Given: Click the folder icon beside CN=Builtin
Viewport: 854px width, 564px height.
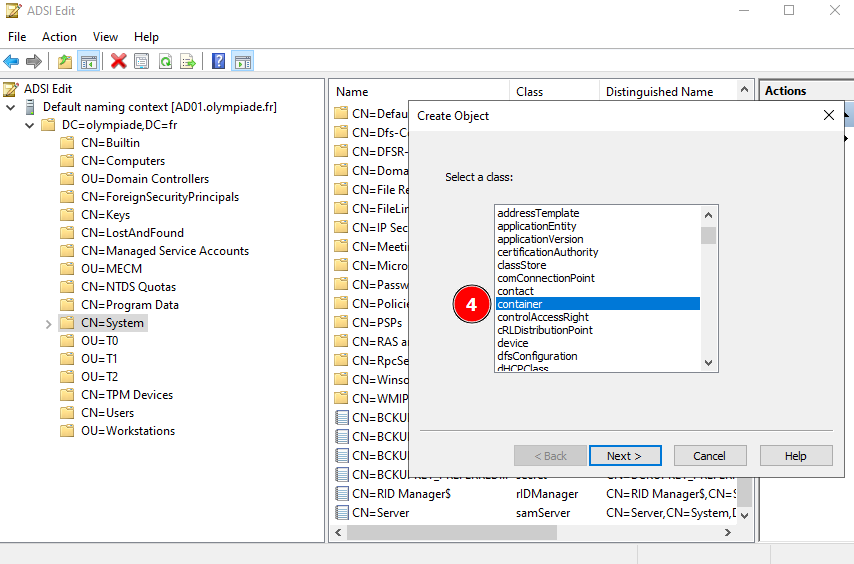Looking at the screenshot, I should [x=67, y=143].
